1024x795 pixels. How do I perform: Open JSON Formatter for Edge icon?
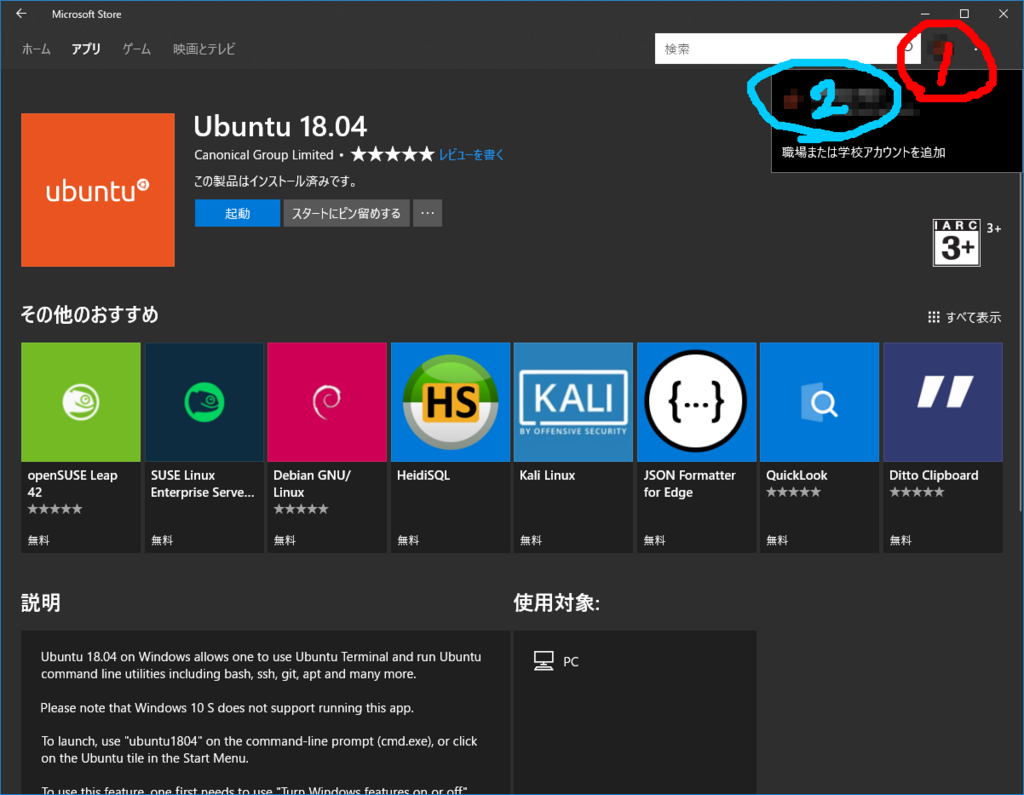697,402
